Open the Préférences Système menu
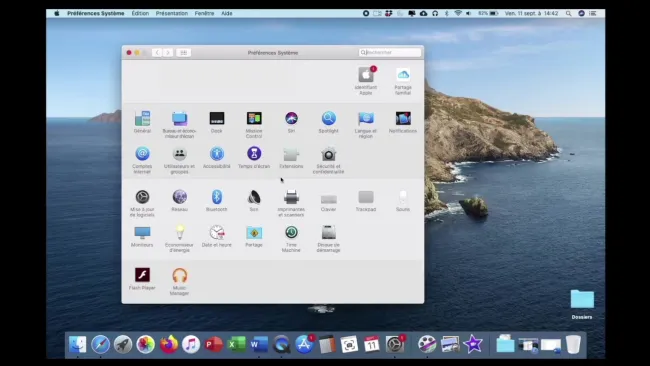Viewport: 650px width, 366px height. point(96,13)
